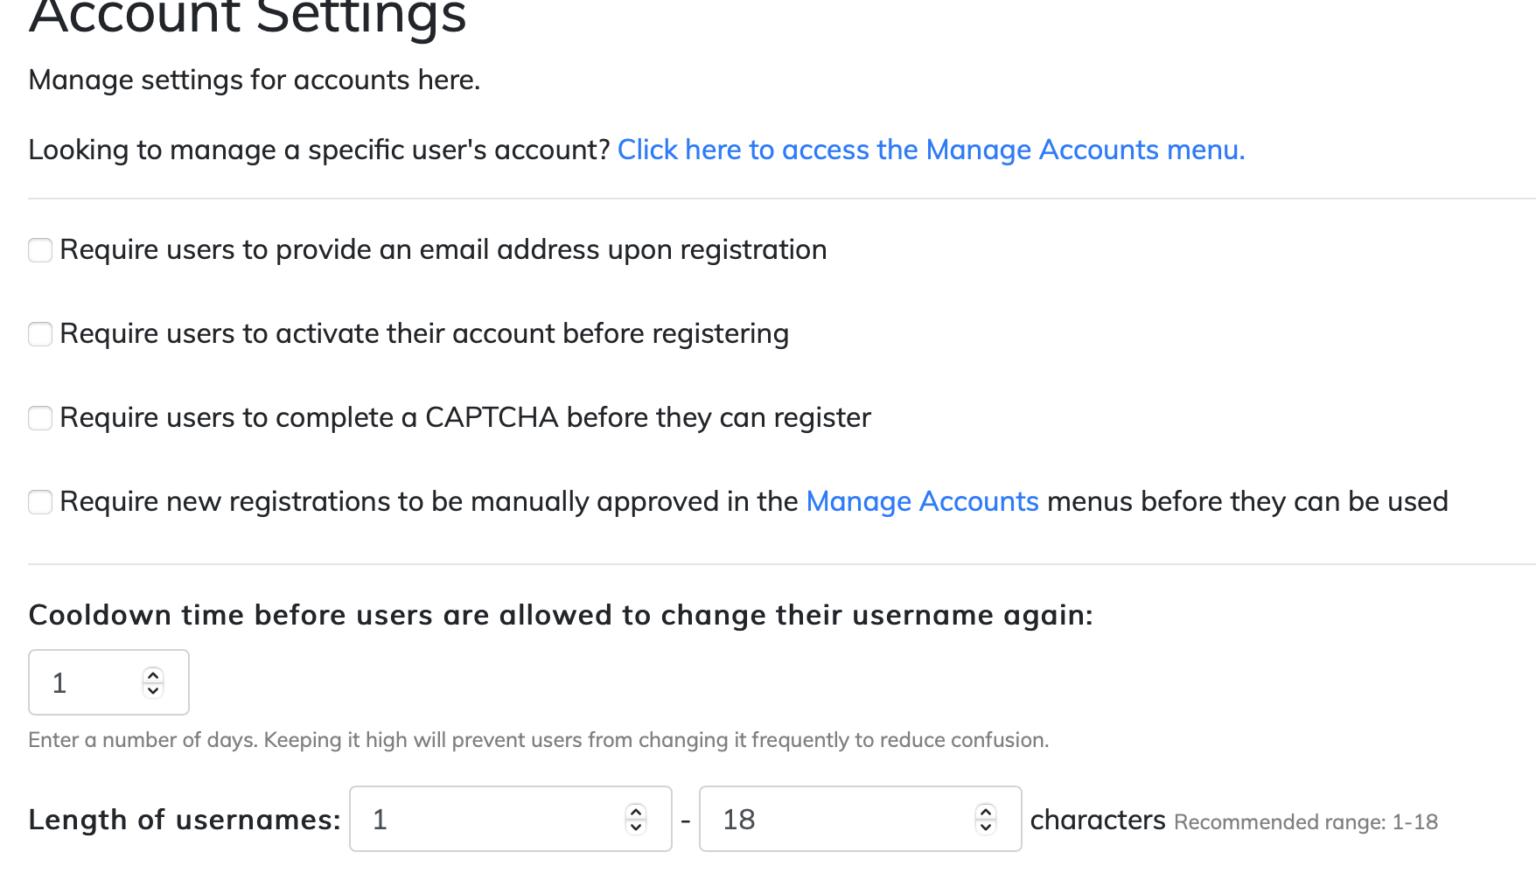Check the manual approval requirement for registrations
This screenshot has height=880, width=1536.
click(40, 502)
